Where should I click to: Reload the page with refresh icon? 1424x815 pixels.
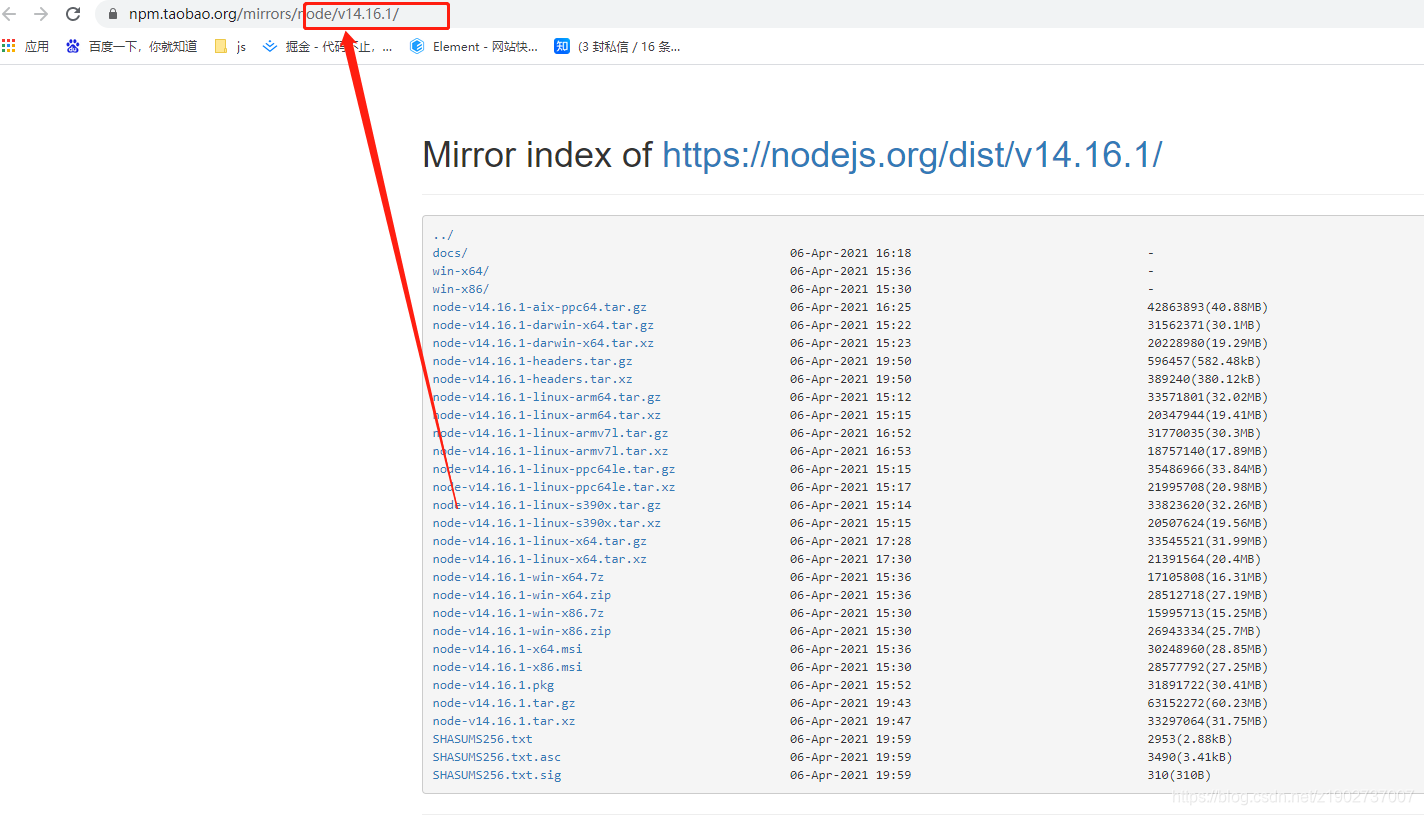pyautogui.click(x=73, y=14)
